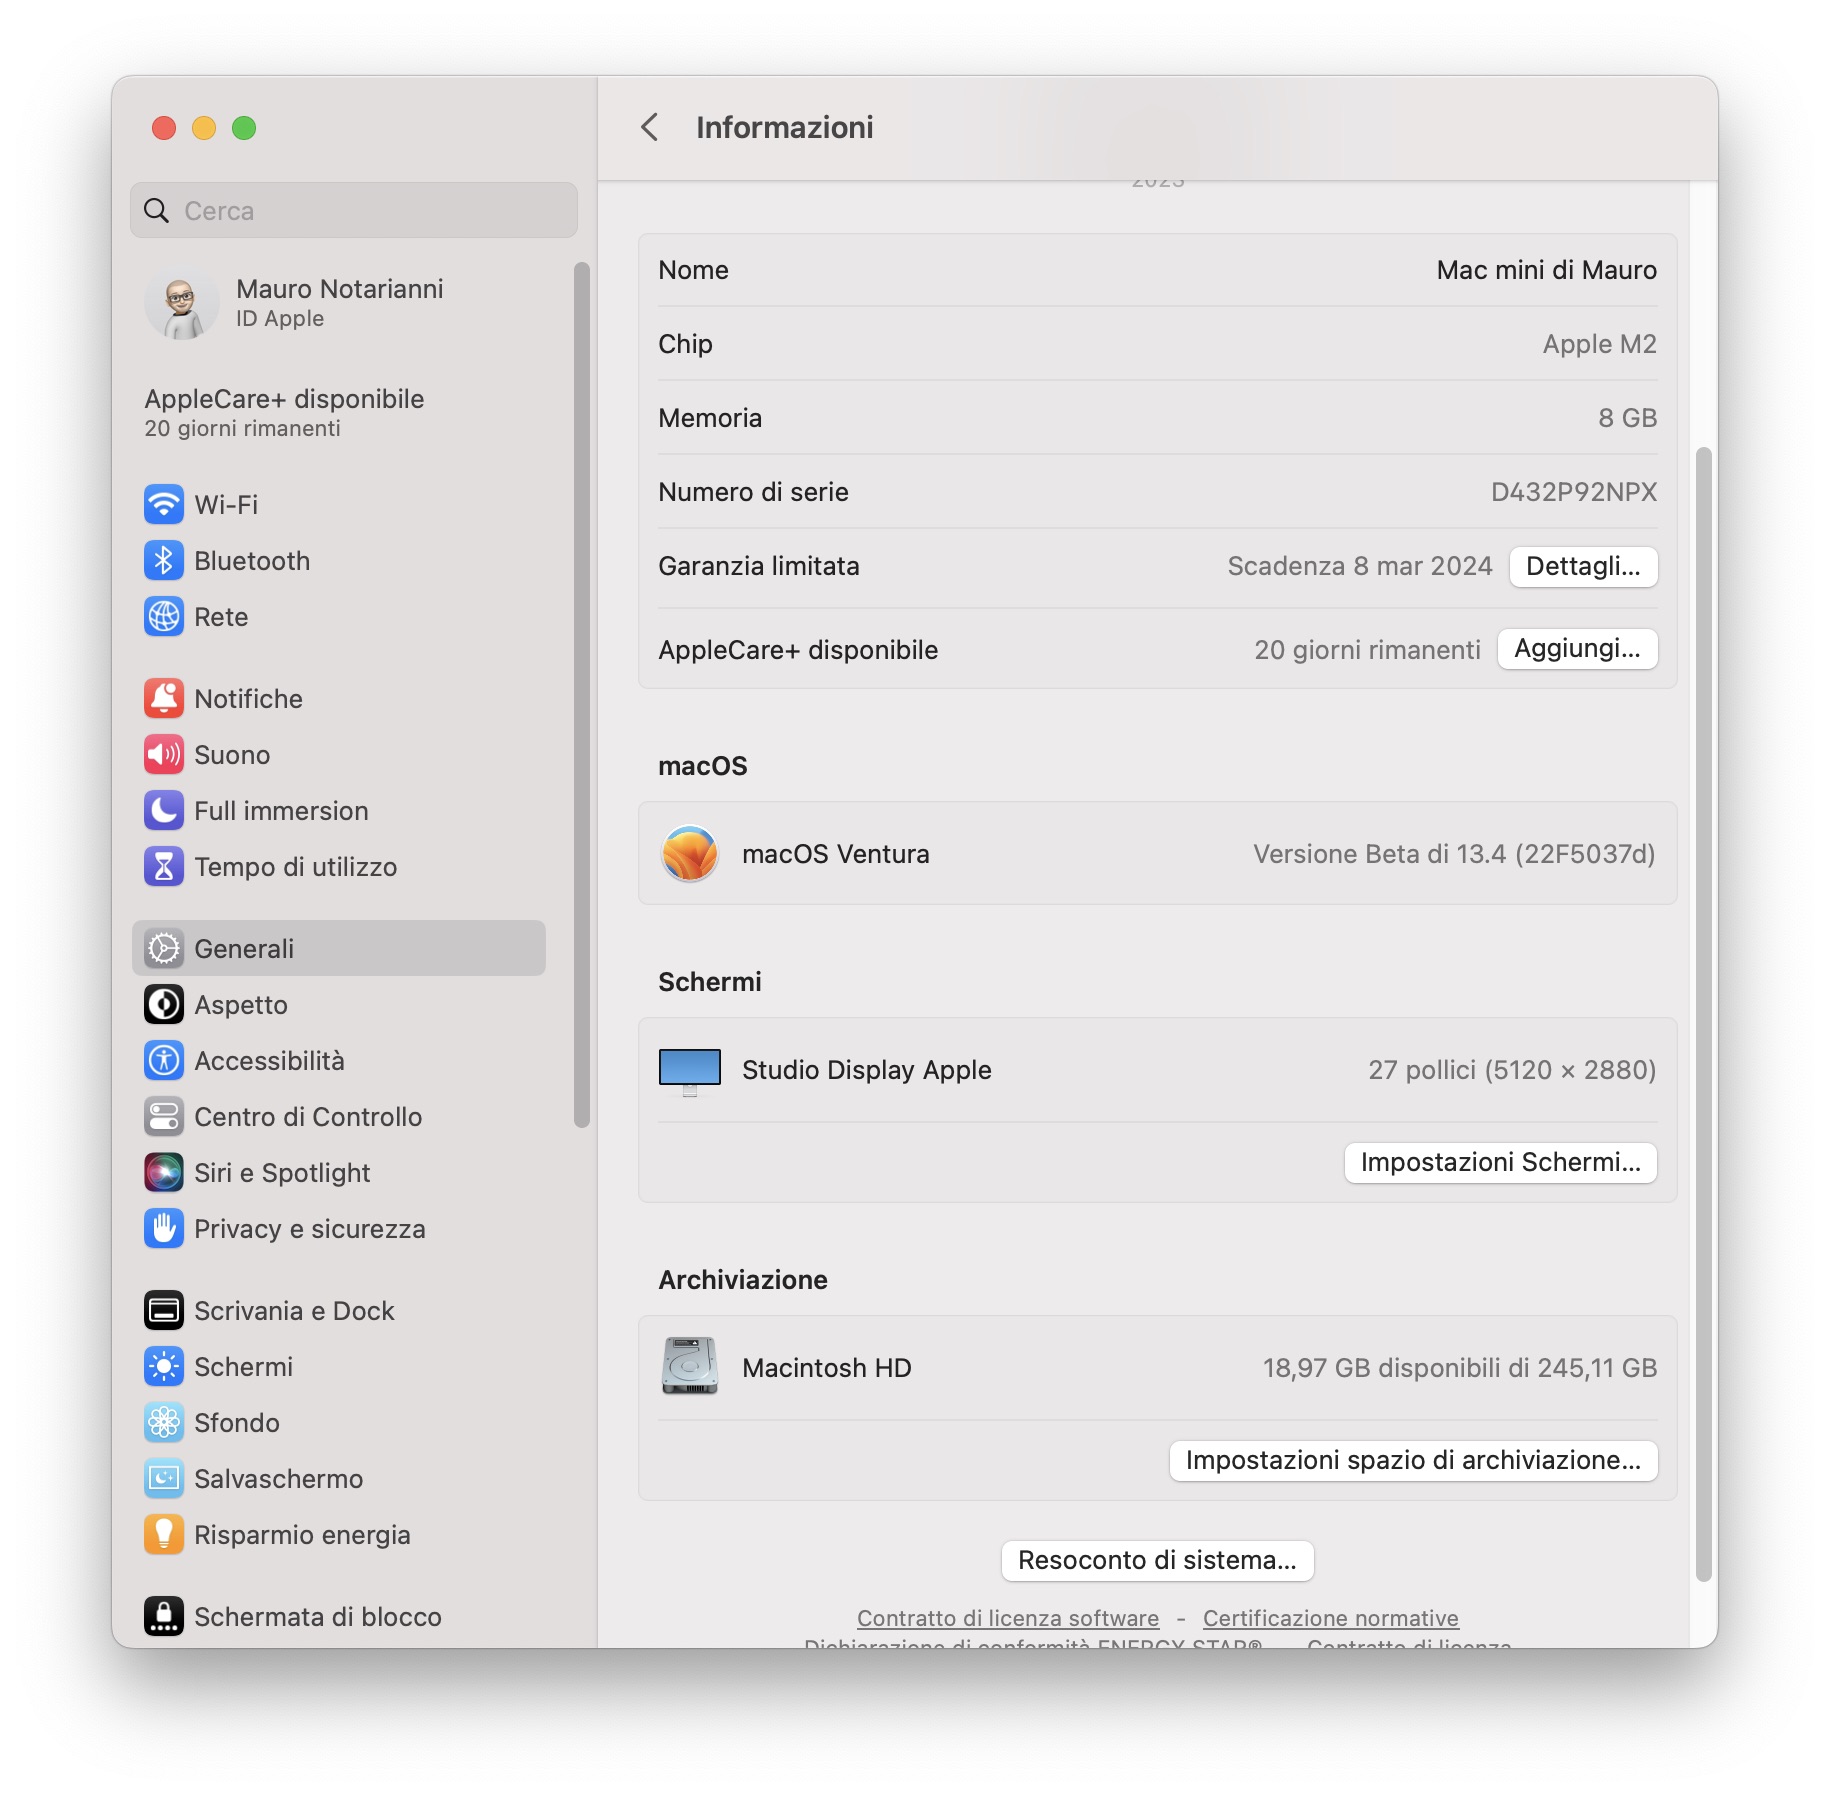This screenshot has height=1796, width=1830.
Task: Select the Full immersion moon icon
Action: tap(163, 810)
